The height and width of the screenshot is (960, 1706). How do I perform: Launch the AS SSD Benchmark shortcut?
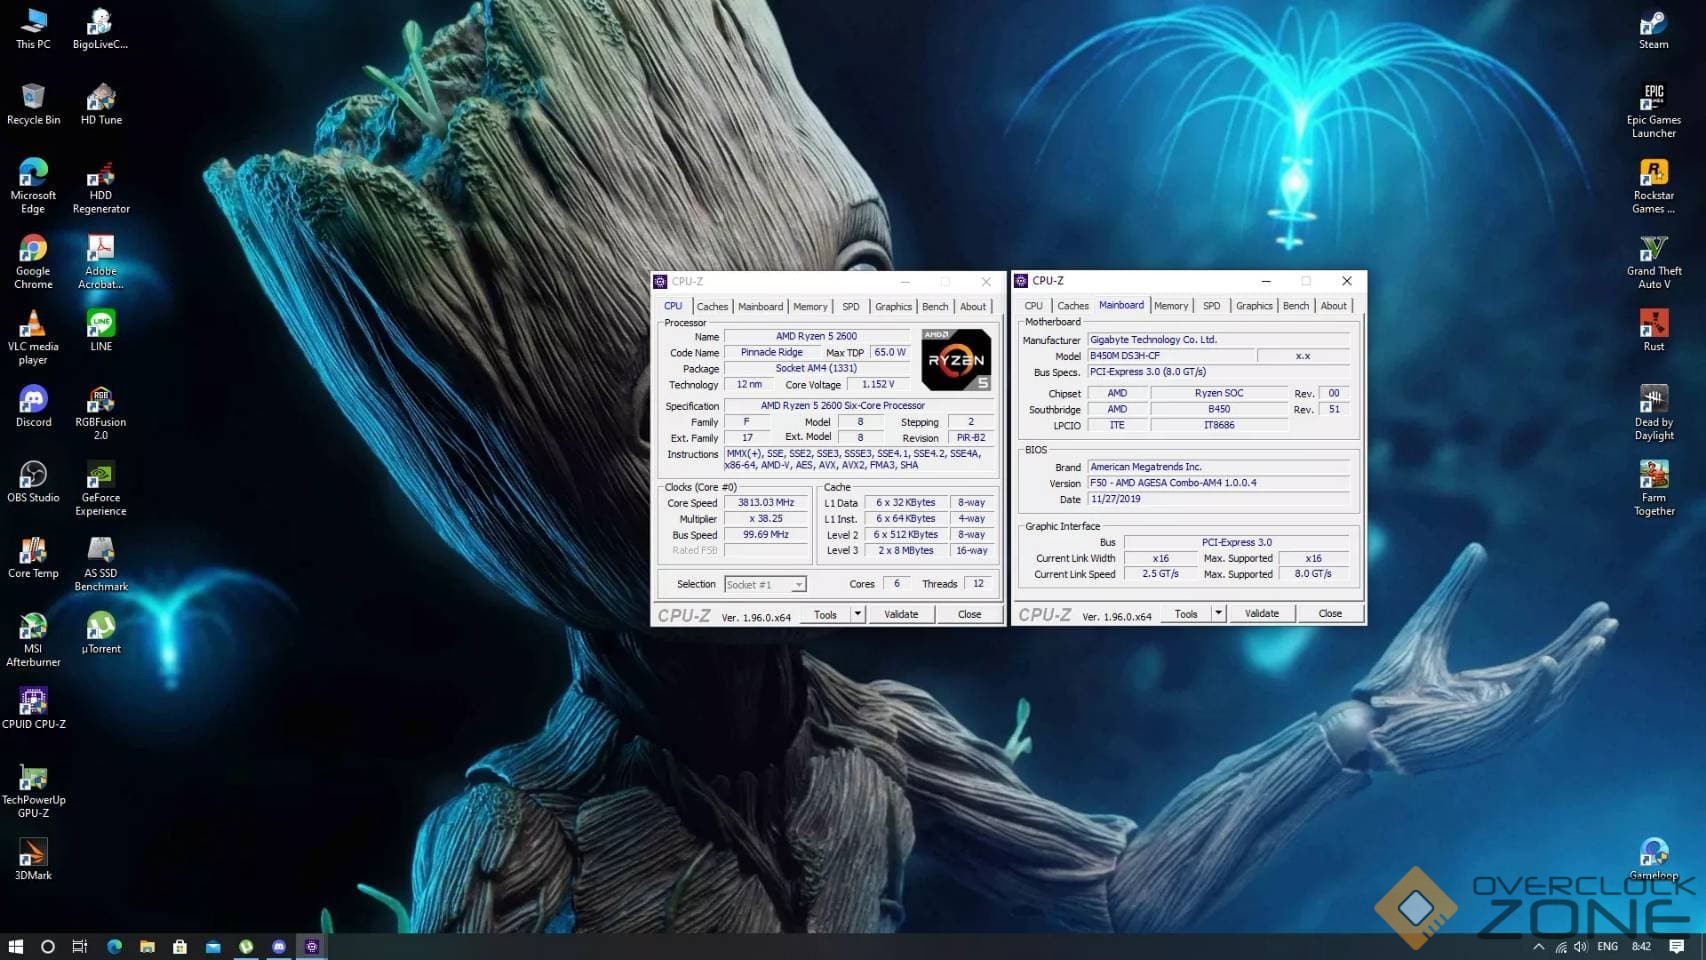coord(101,551)
